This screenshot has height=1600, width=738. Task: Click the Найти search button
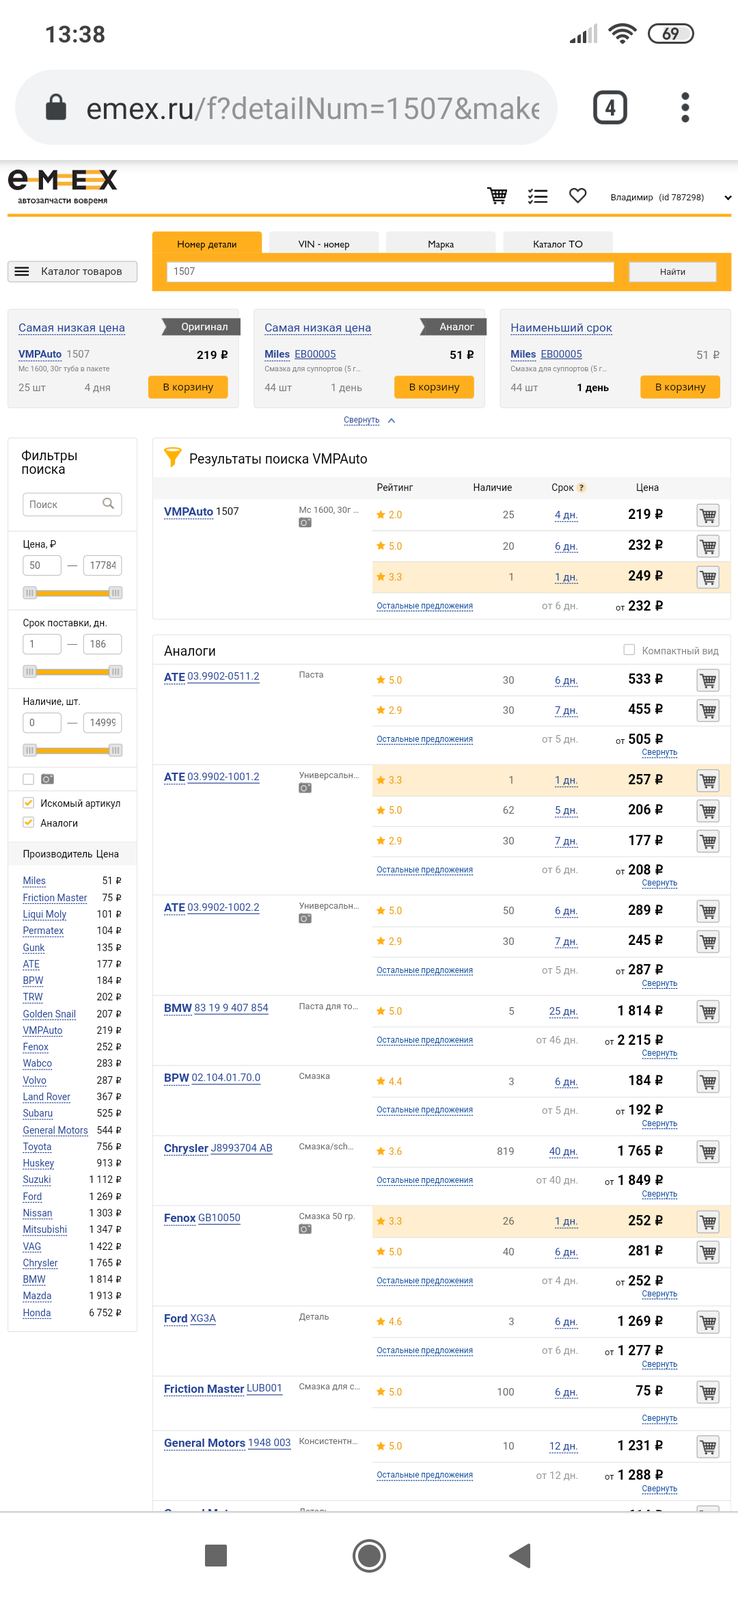click(x=672, y=271)
